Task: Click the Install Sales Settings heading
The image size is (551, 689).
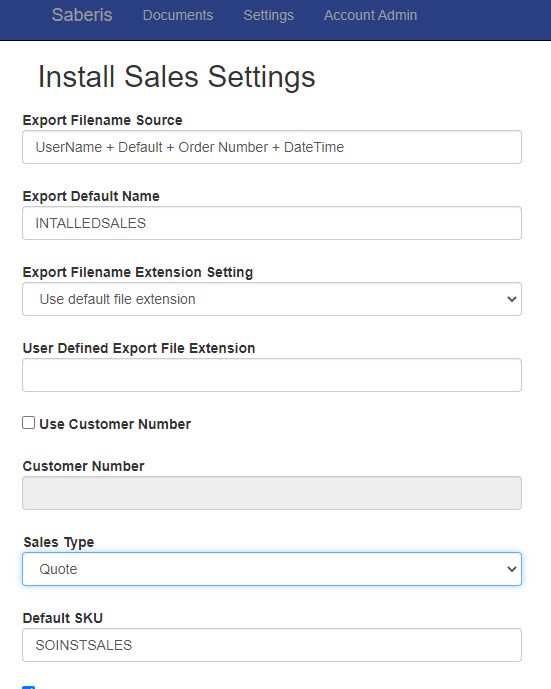Action: [x=177, y=77]
